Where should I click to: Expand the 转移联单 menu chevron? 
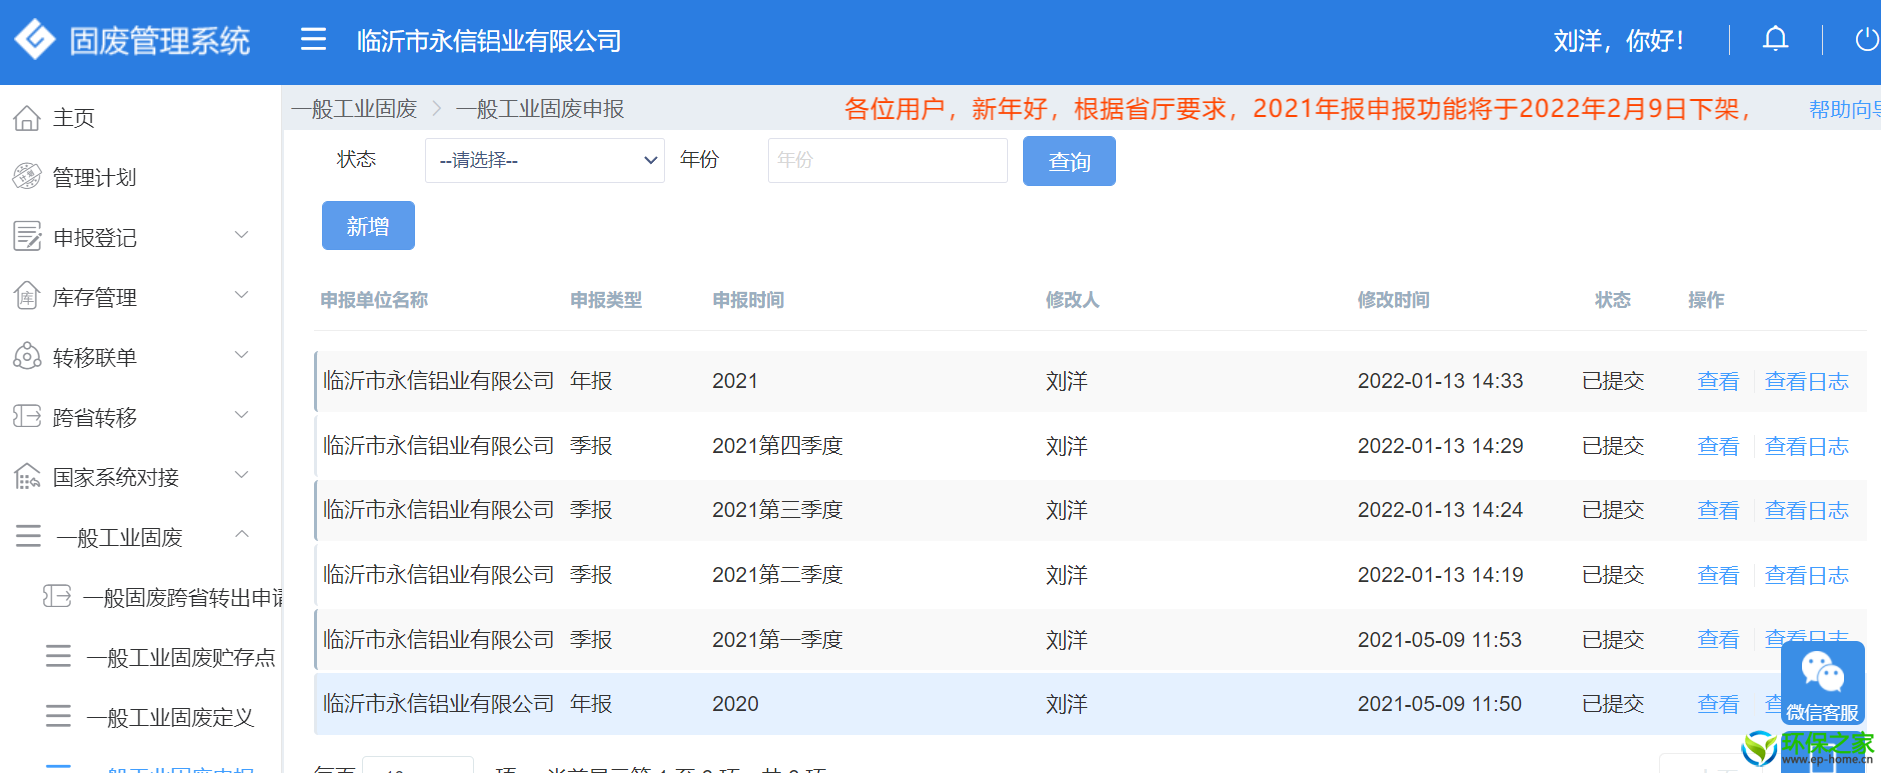[x=241, y=355]
